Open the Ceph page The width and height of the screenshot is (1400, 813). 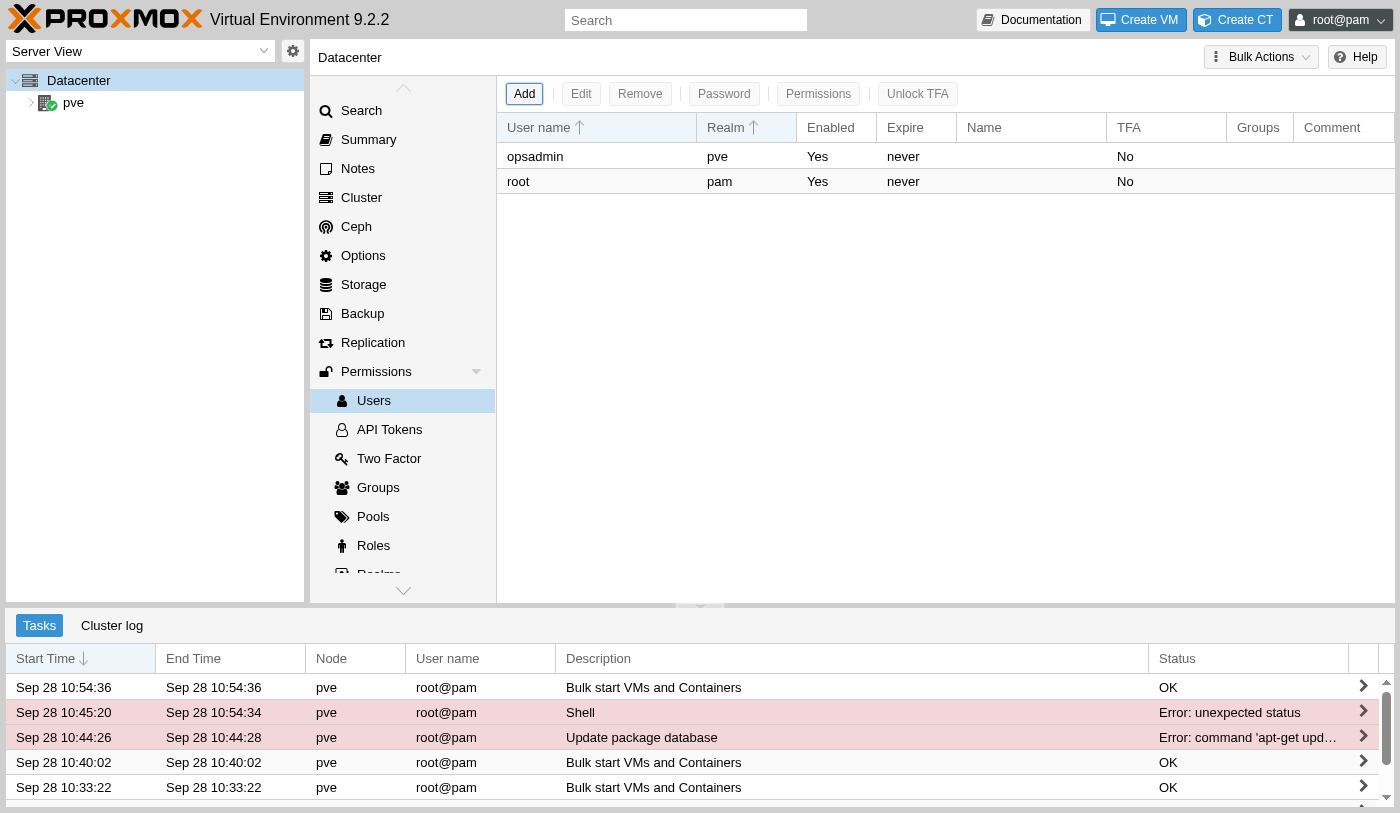pos(402,227)
